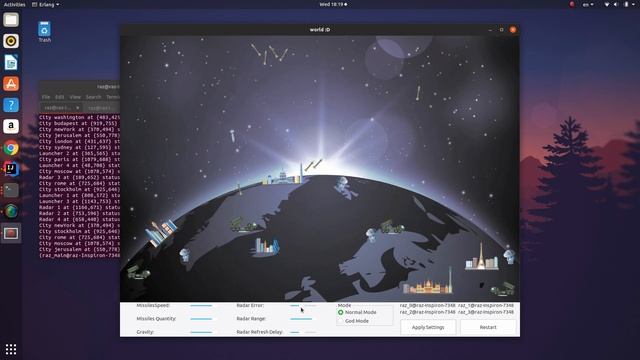Image resolution: width=640 pixels, height=360 pixels.
Task: Click the red recording indicator in the top bar
Action: point(572,4)
